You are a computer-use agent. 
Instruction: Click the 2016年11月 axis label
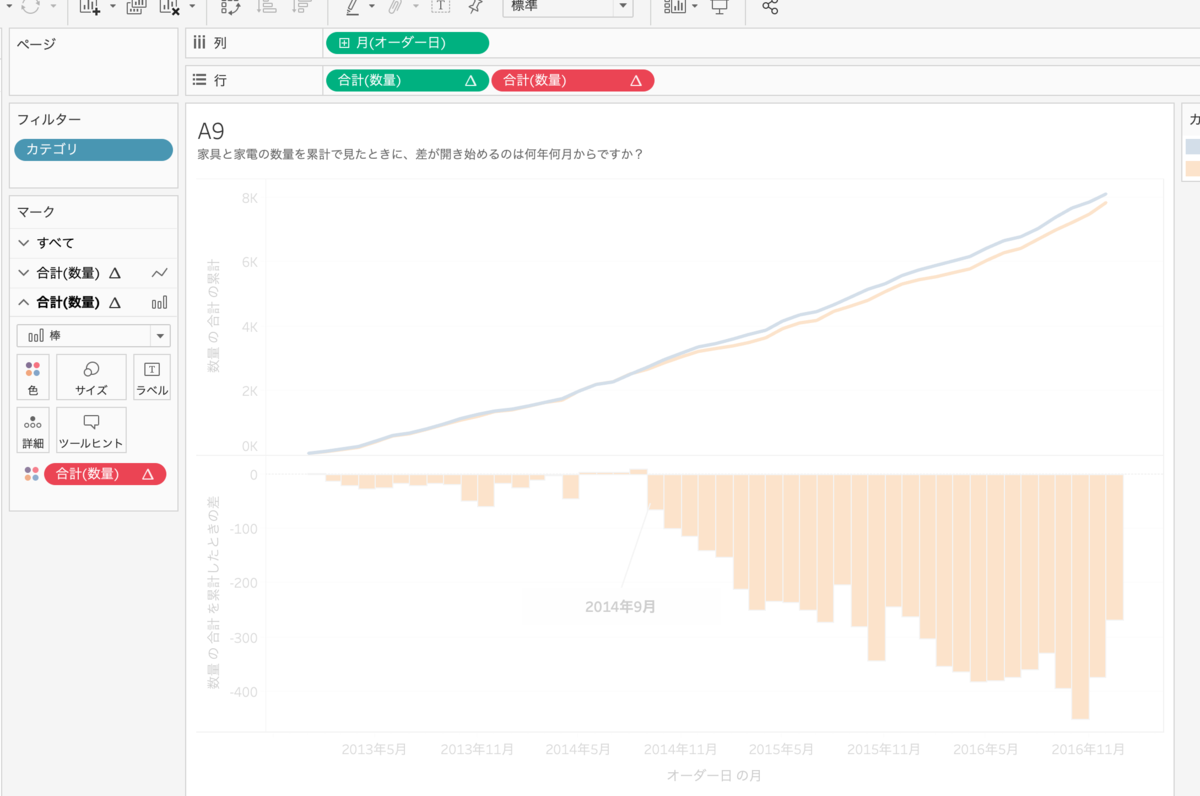coord(1088,748)
